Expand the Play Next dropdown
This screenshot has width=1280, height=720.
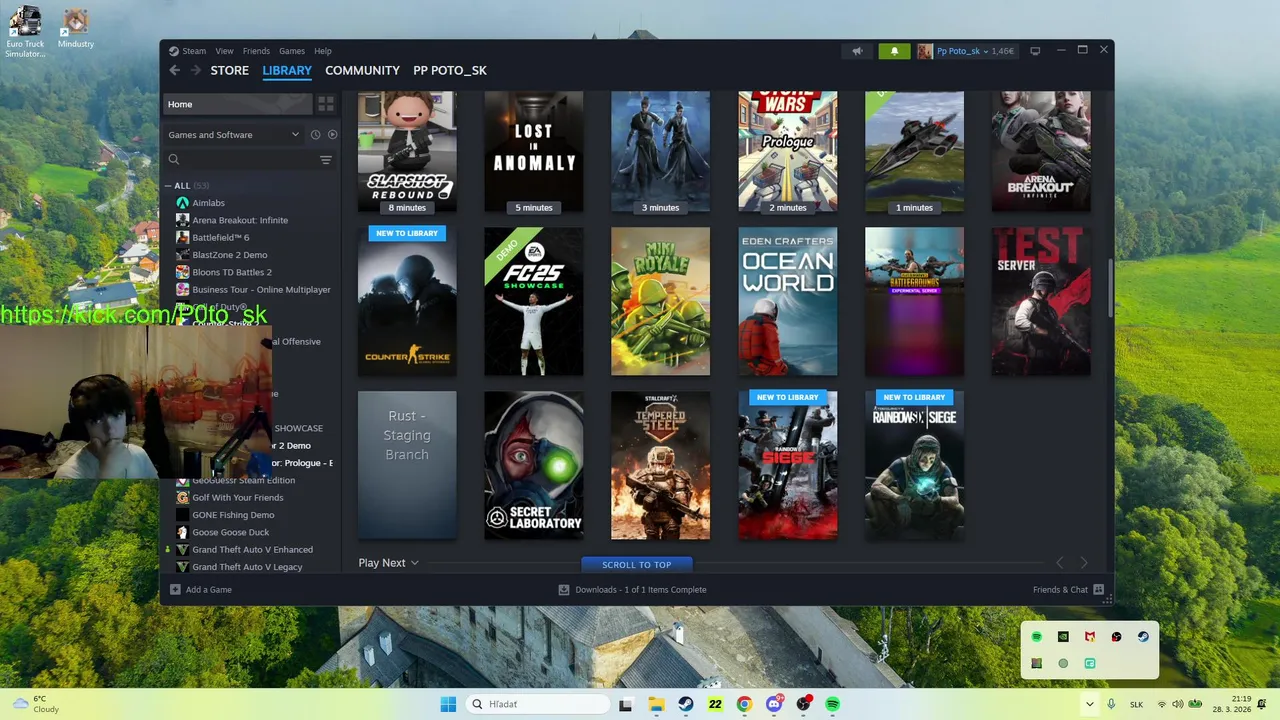pyautogui.click(x=389, y=563)
